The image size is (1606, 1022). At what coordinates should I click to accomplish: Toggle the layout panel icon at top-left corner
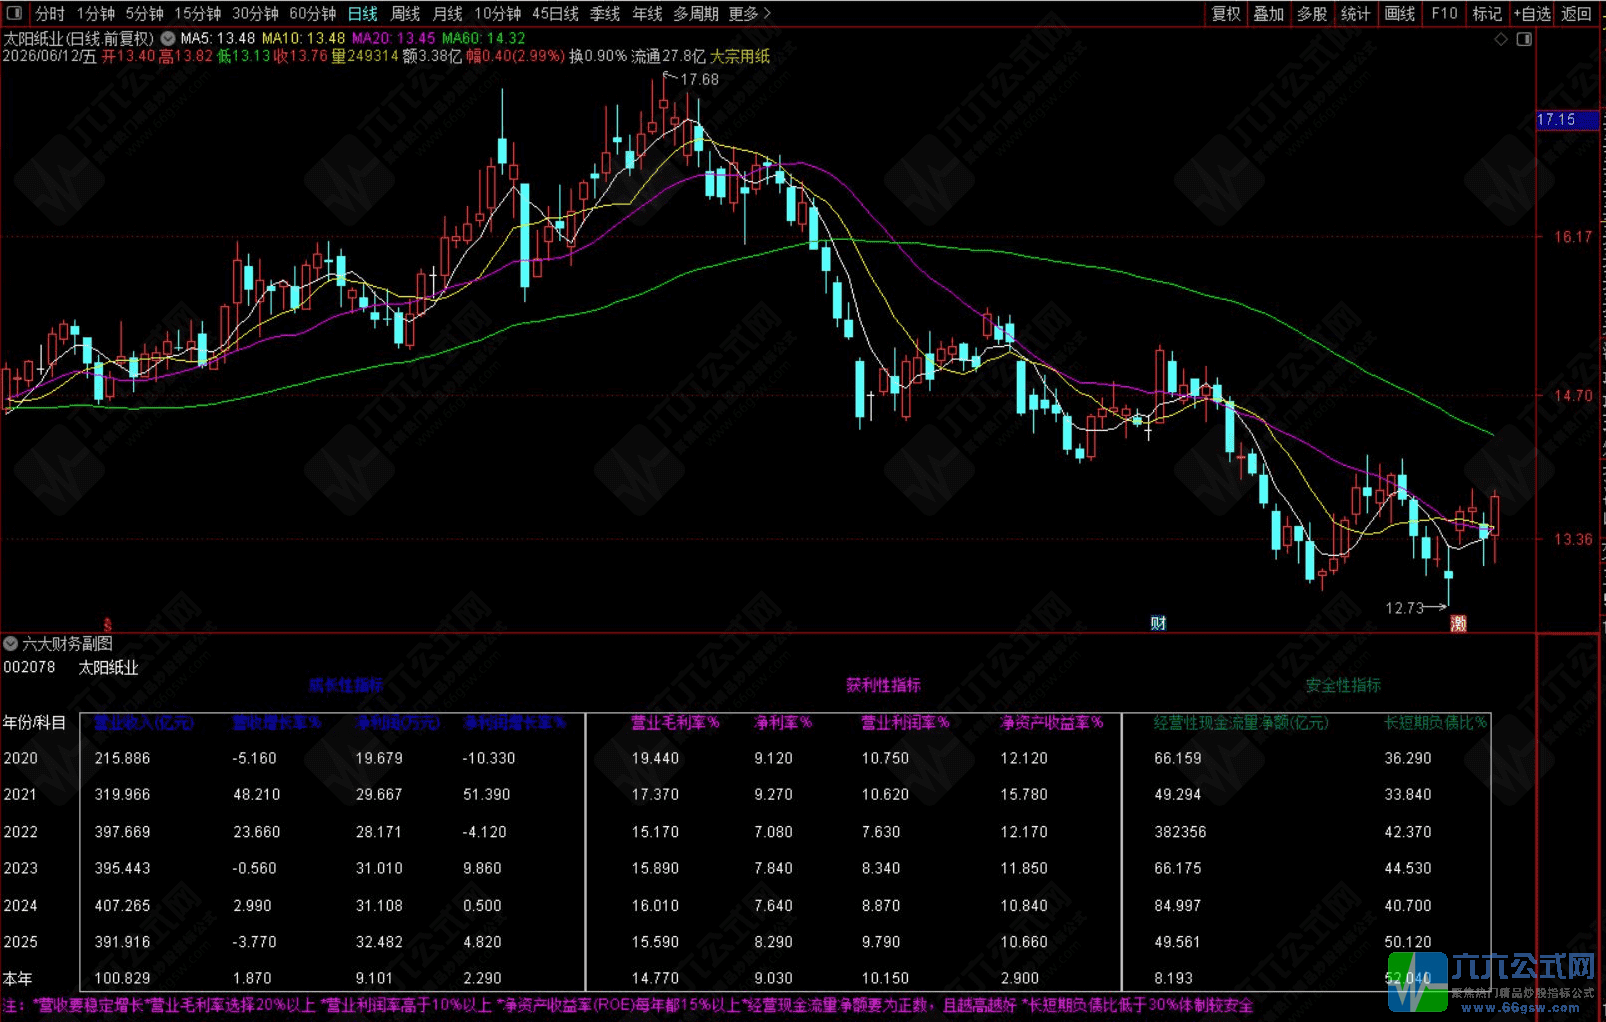click(15, 13)
